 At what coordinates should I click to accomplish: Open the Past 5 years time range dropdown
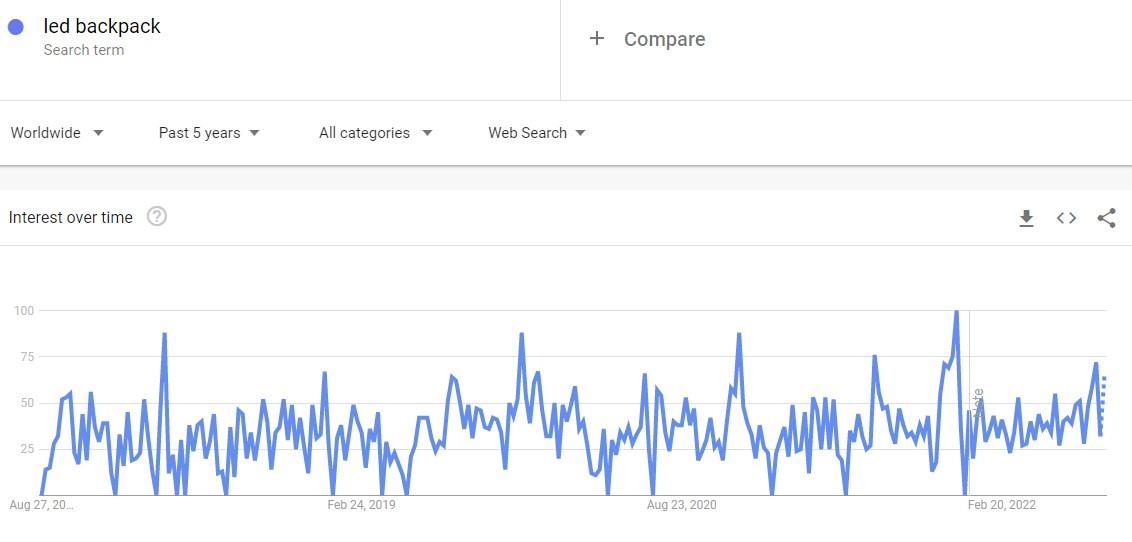209,133
